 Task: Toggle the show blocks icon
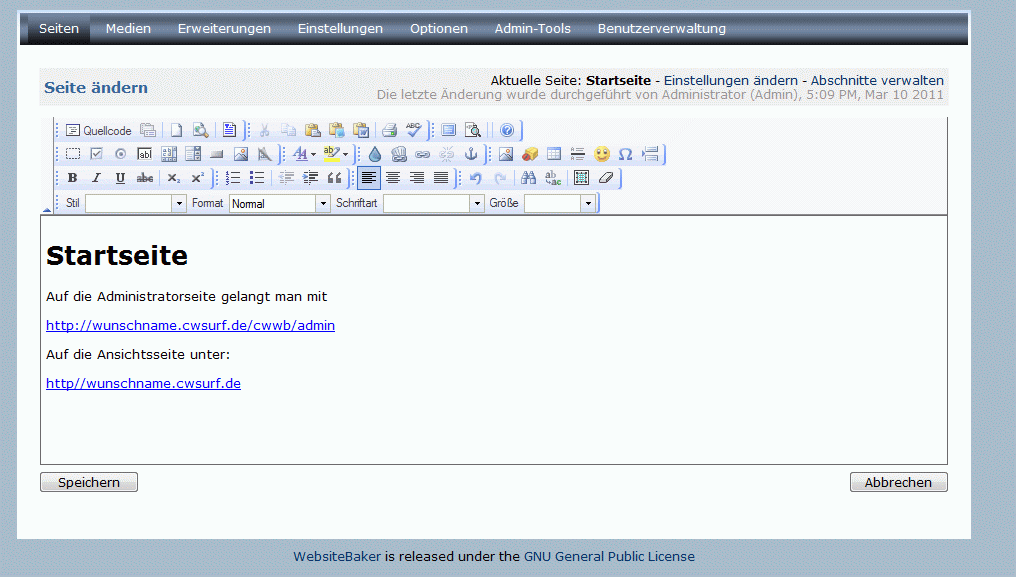[x=473, y=130]
